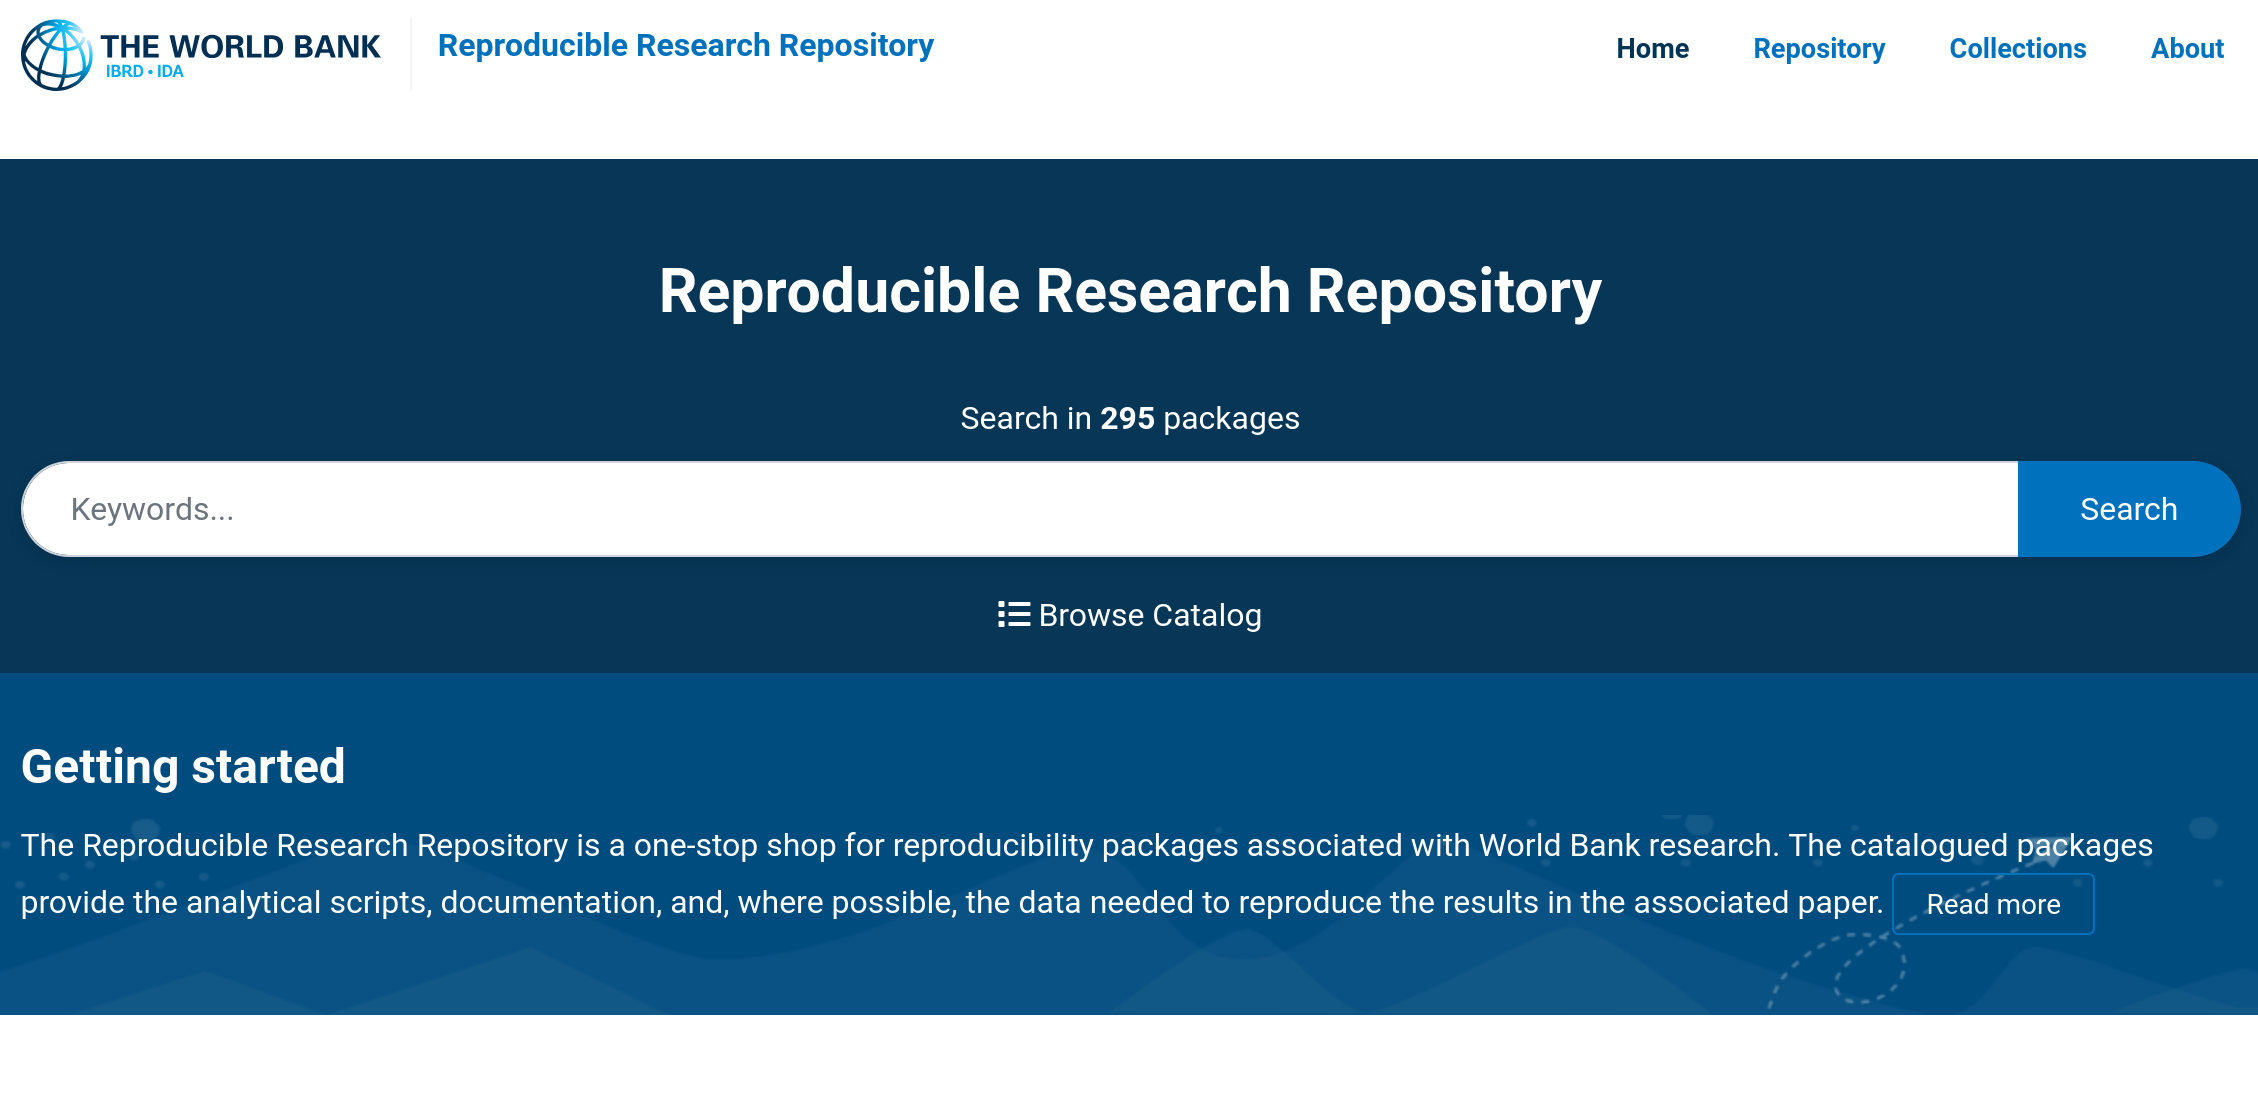
Task: Click the World Bank globe logo
Action: [57, 55]
